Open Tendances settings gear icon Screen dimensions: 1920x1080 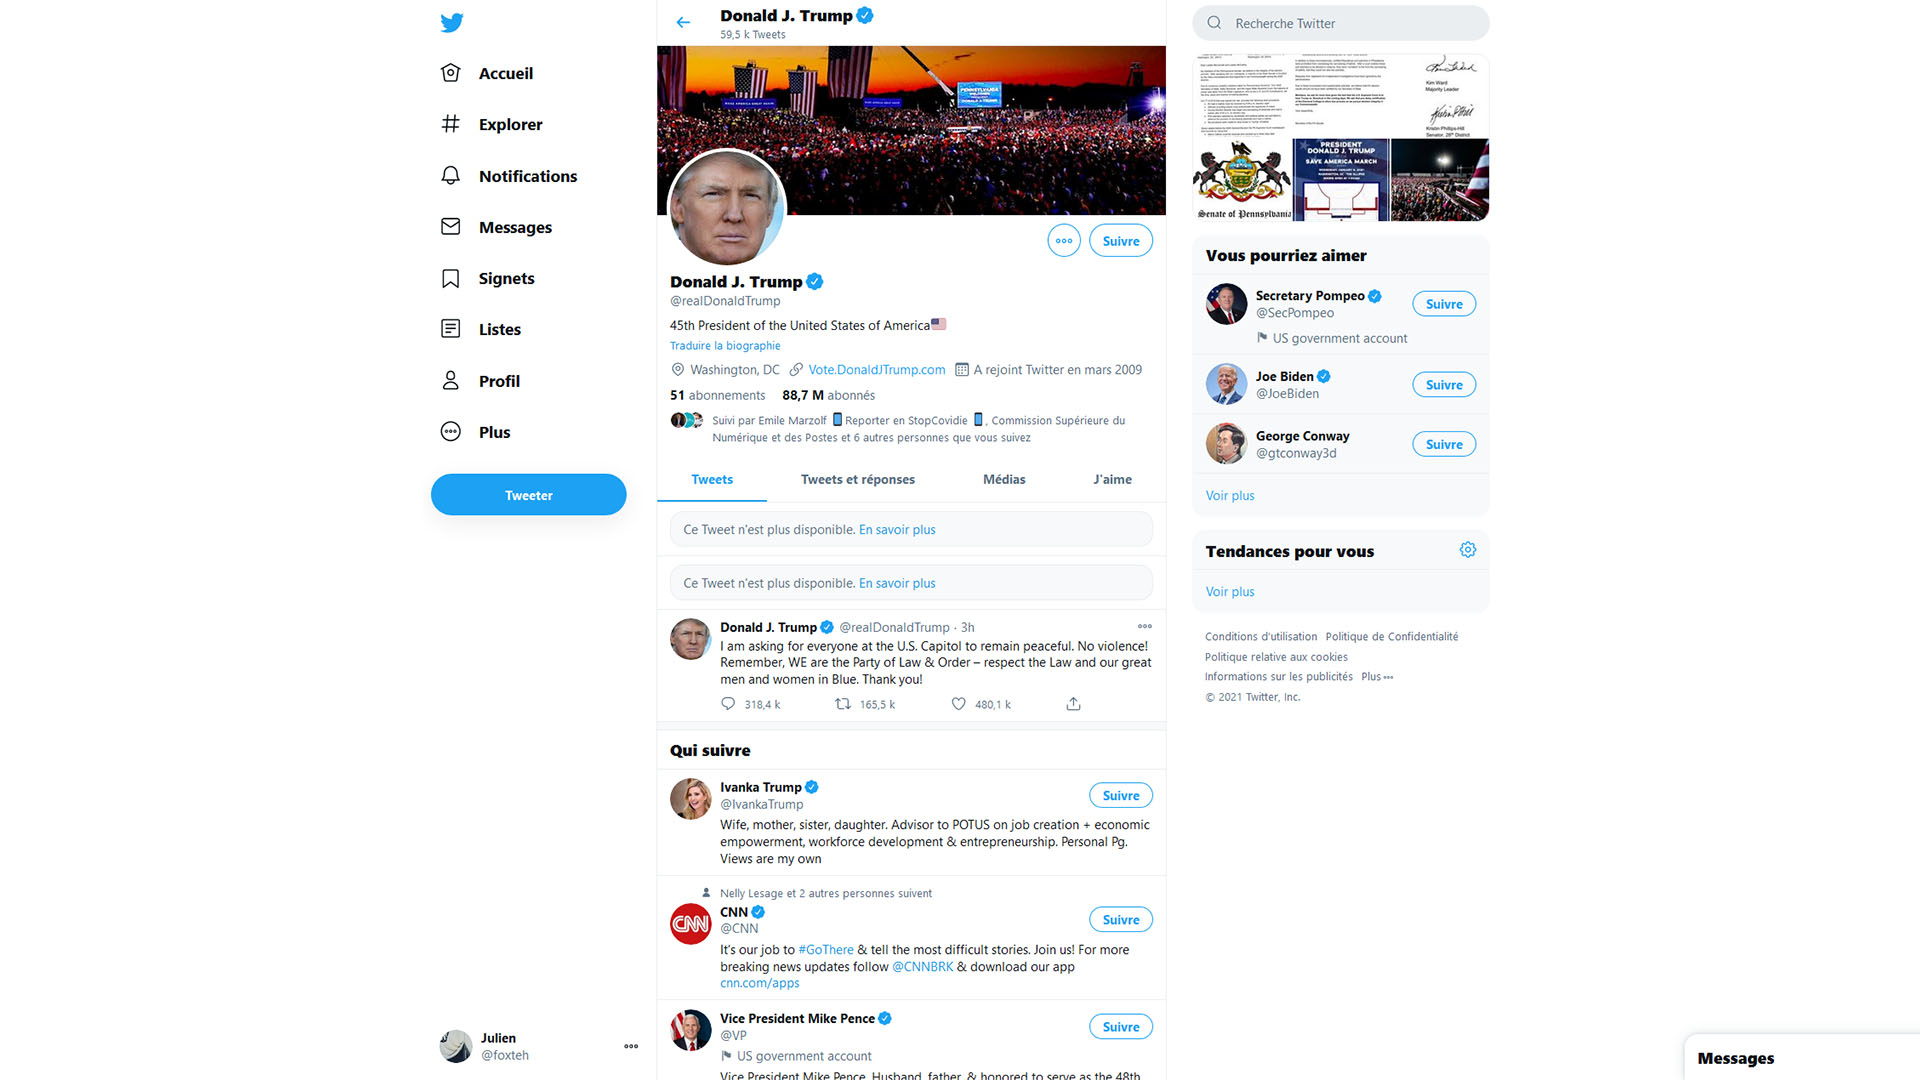tap(1468, 550)
